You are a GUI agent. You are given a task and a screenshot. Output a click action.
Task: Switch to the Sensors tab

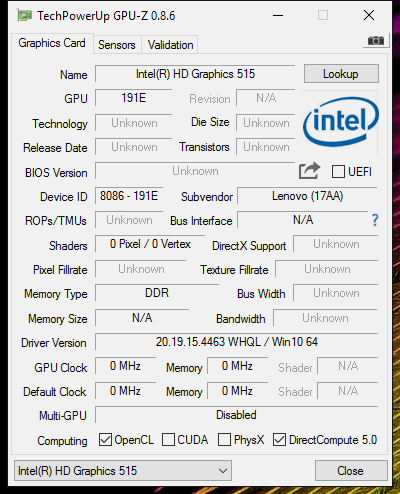point(117,45)
